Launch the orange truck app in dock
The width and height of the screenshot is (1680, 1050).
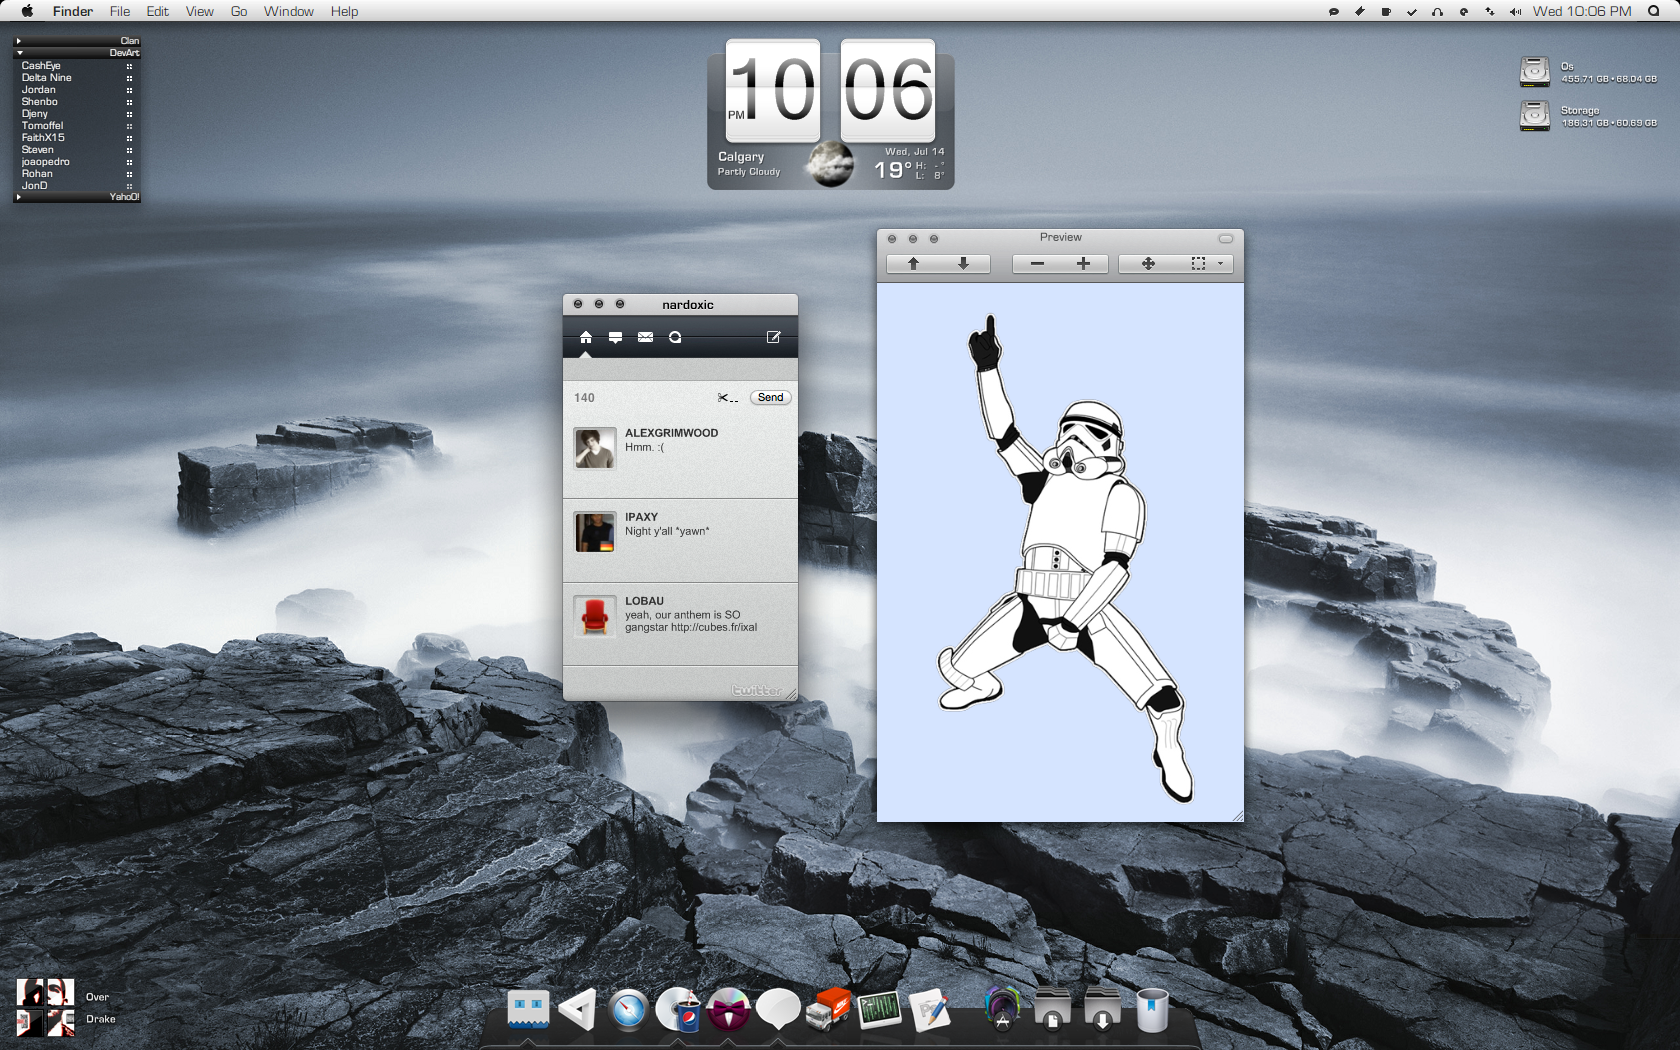[x=828, y=1009]
